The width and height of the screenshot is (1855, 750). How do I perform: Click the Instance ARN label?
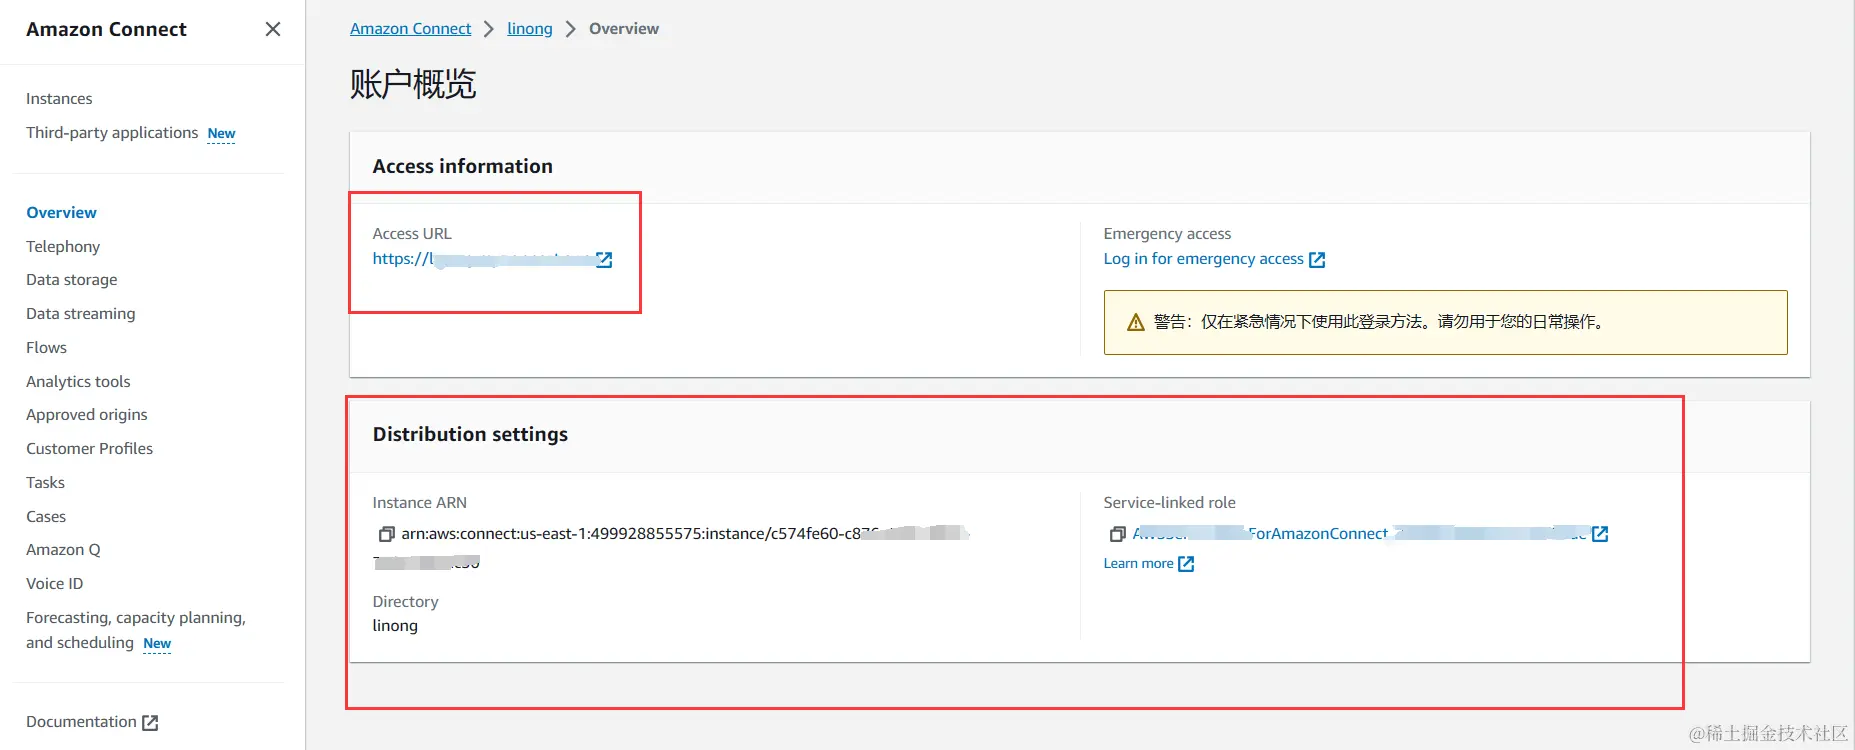coord(420,502)
